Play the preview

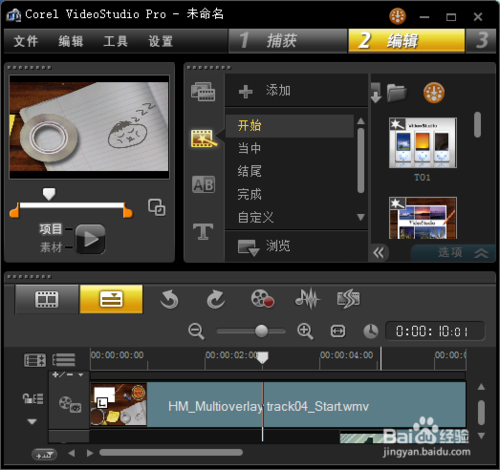coord(90,239)
